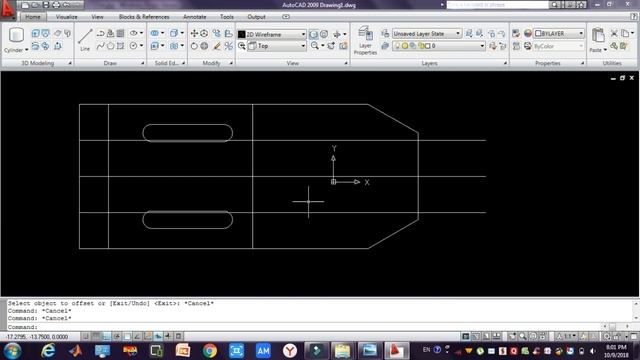Click Quick Access Save icon
Viewport: 640px width, 360px height.
click(46, 5)
